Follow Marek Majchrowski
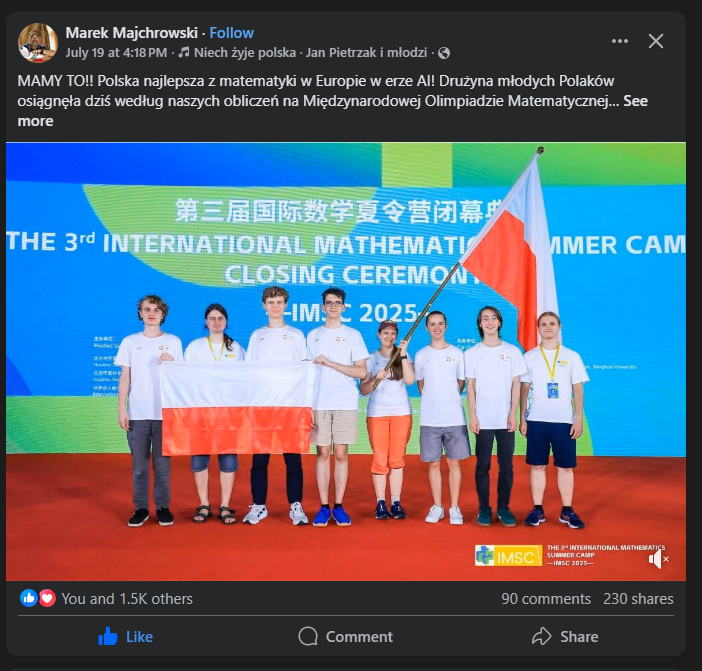 [231, 33]
